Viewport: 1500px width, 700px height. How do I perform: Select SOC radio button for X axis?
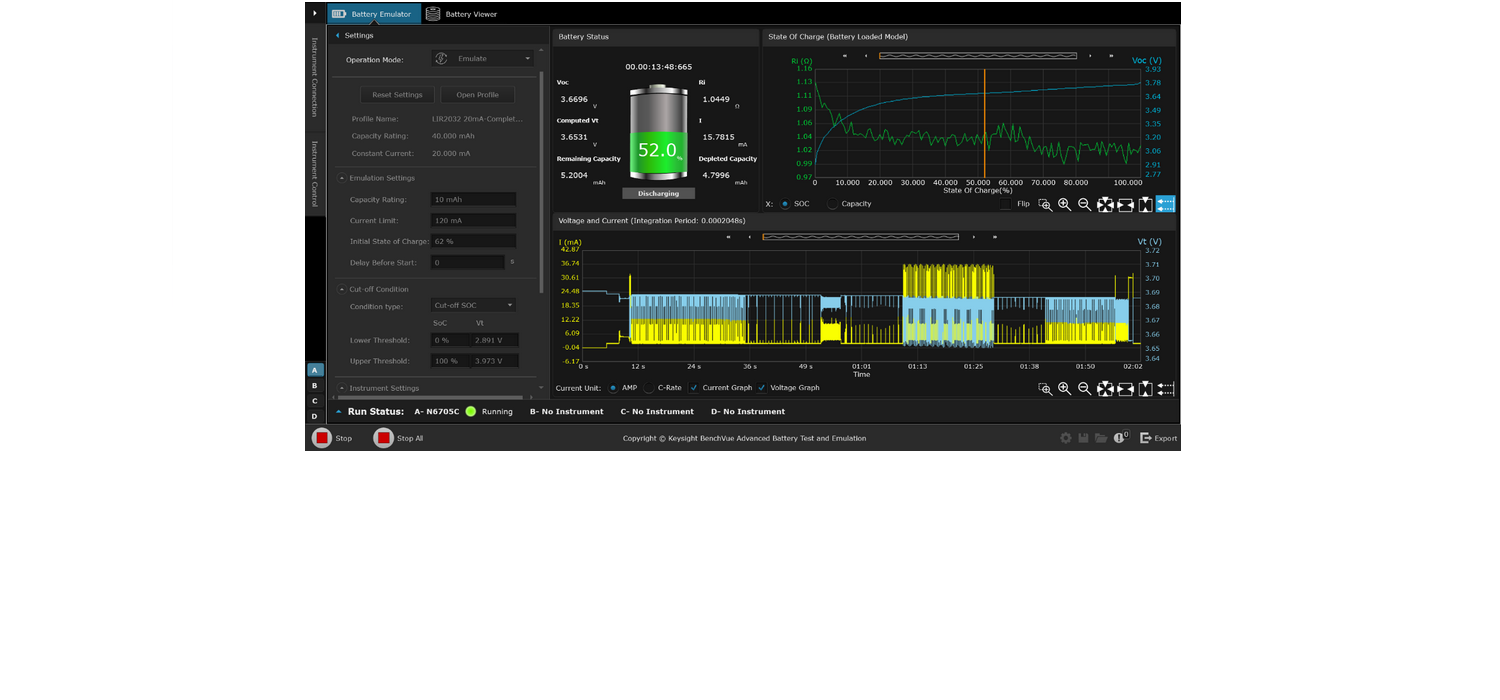(785, 204)
